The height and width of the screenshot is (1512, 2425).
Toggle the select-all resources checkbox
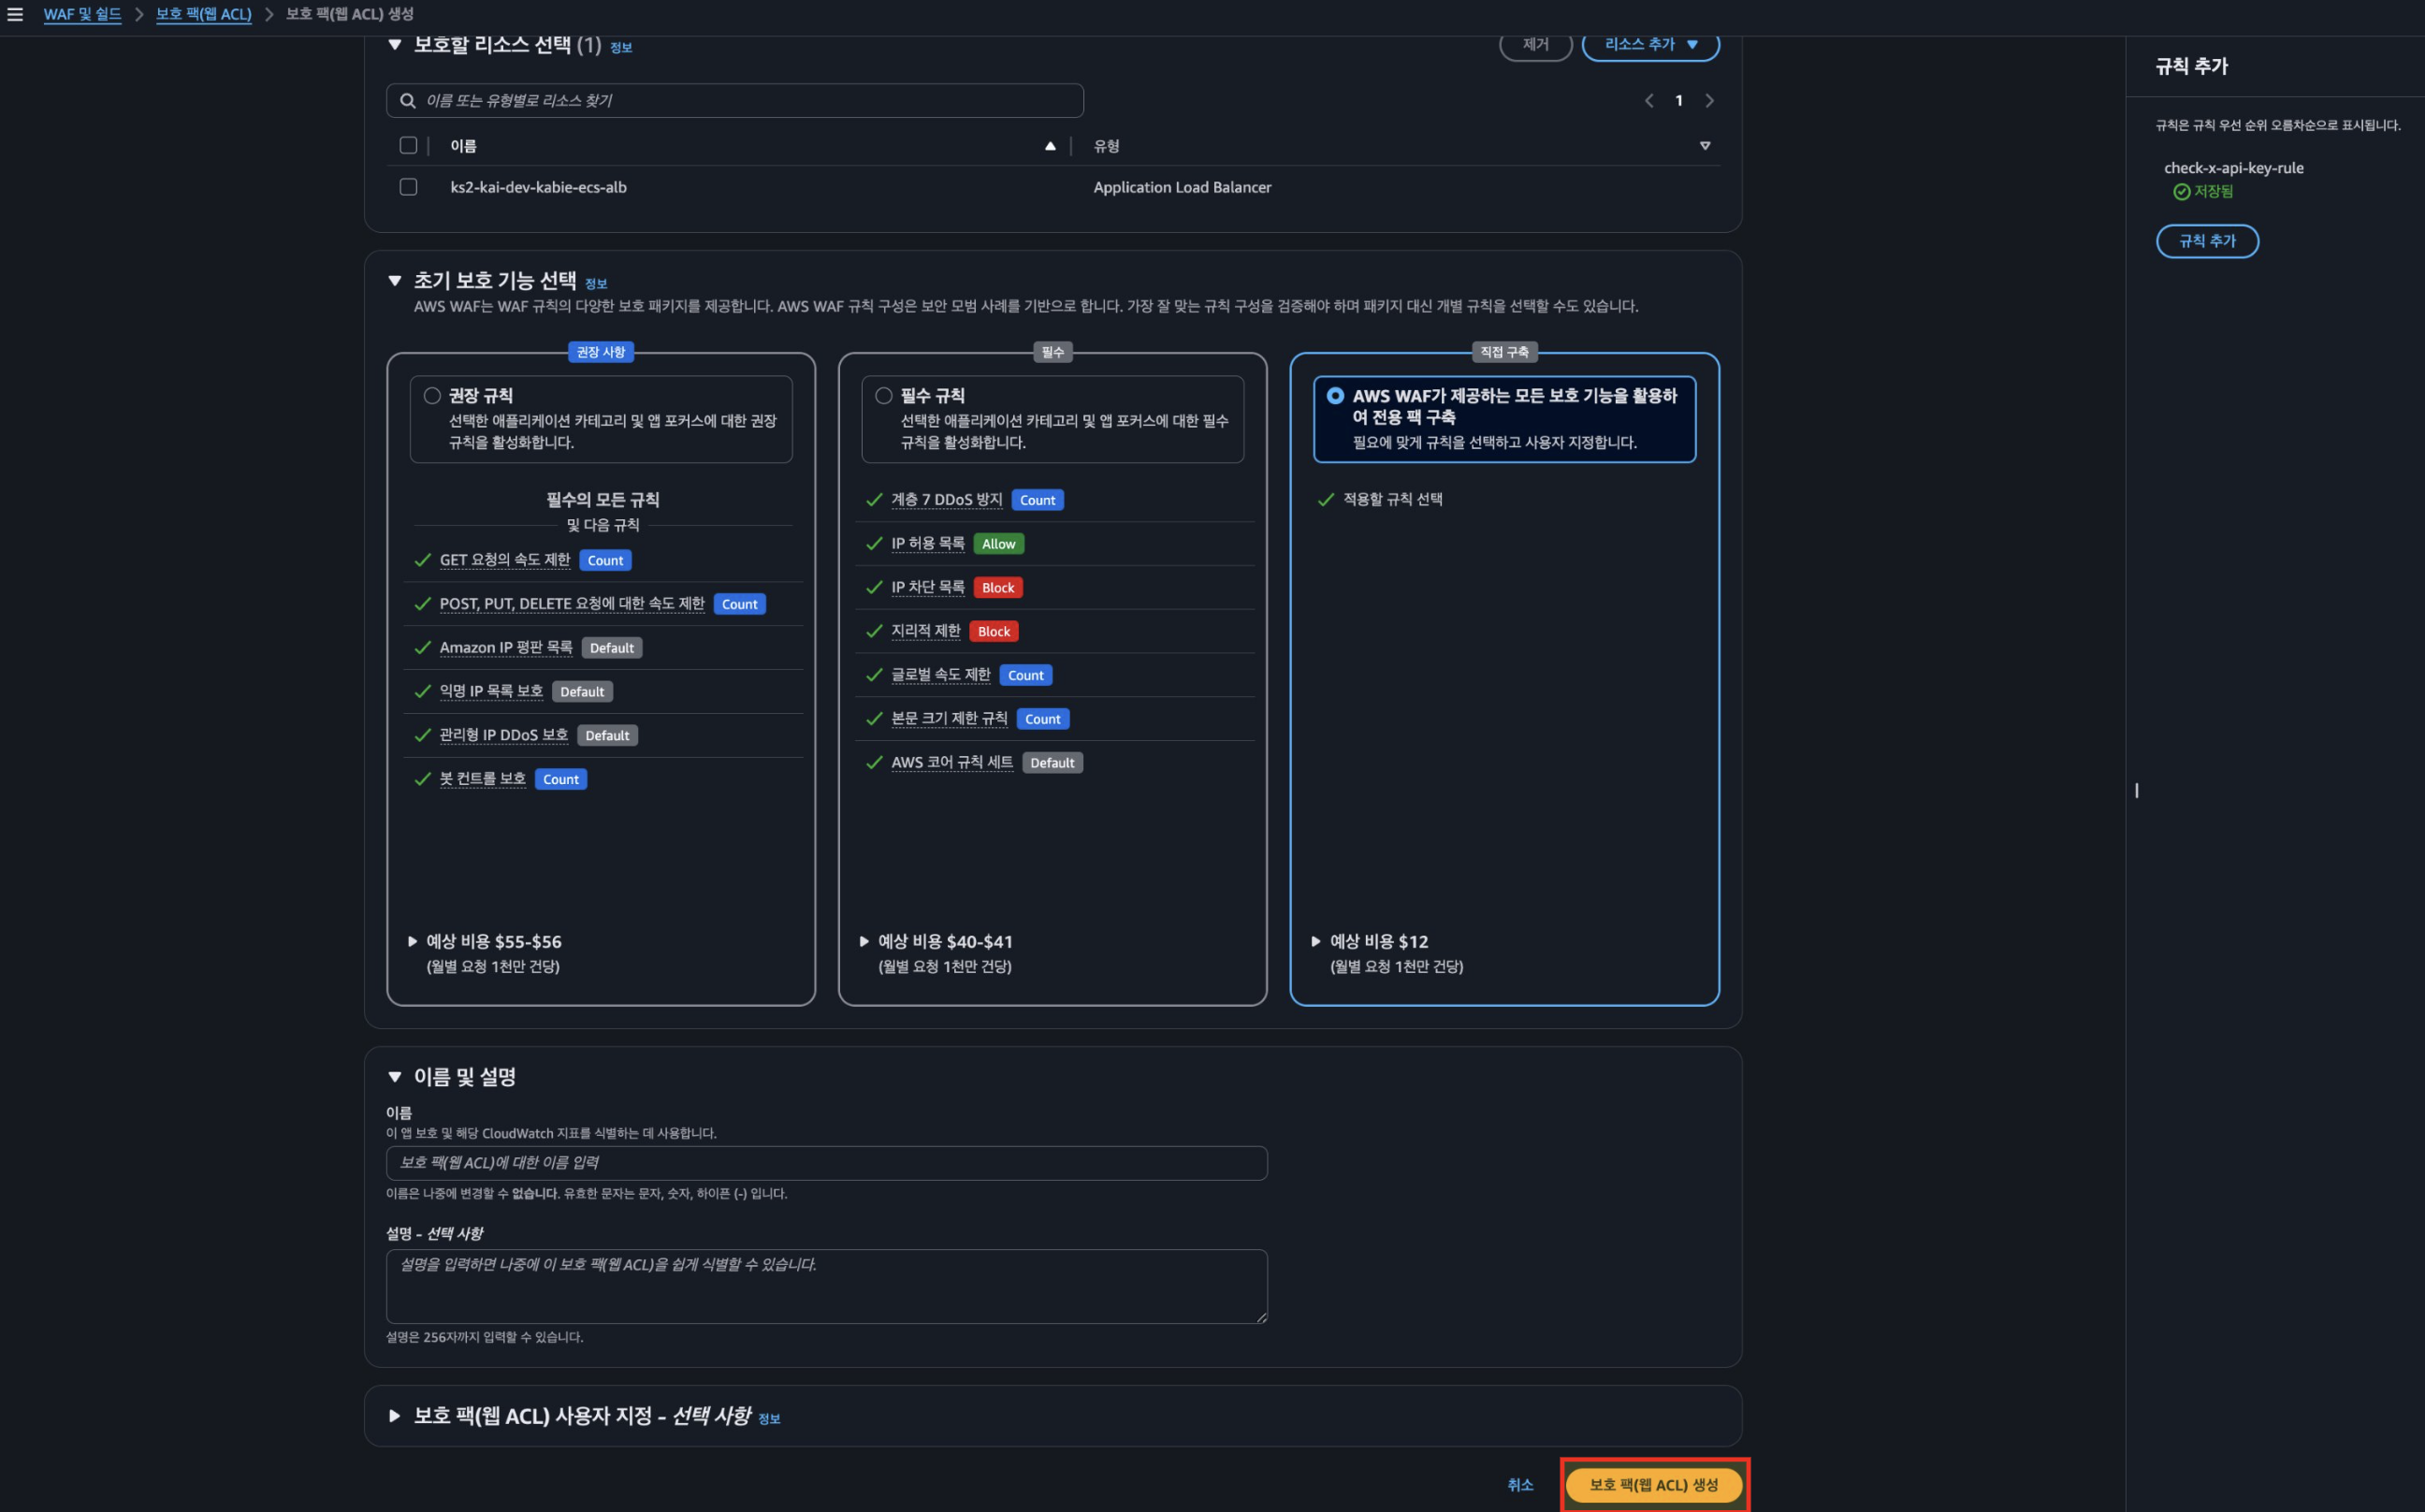(x=408, y=146)
